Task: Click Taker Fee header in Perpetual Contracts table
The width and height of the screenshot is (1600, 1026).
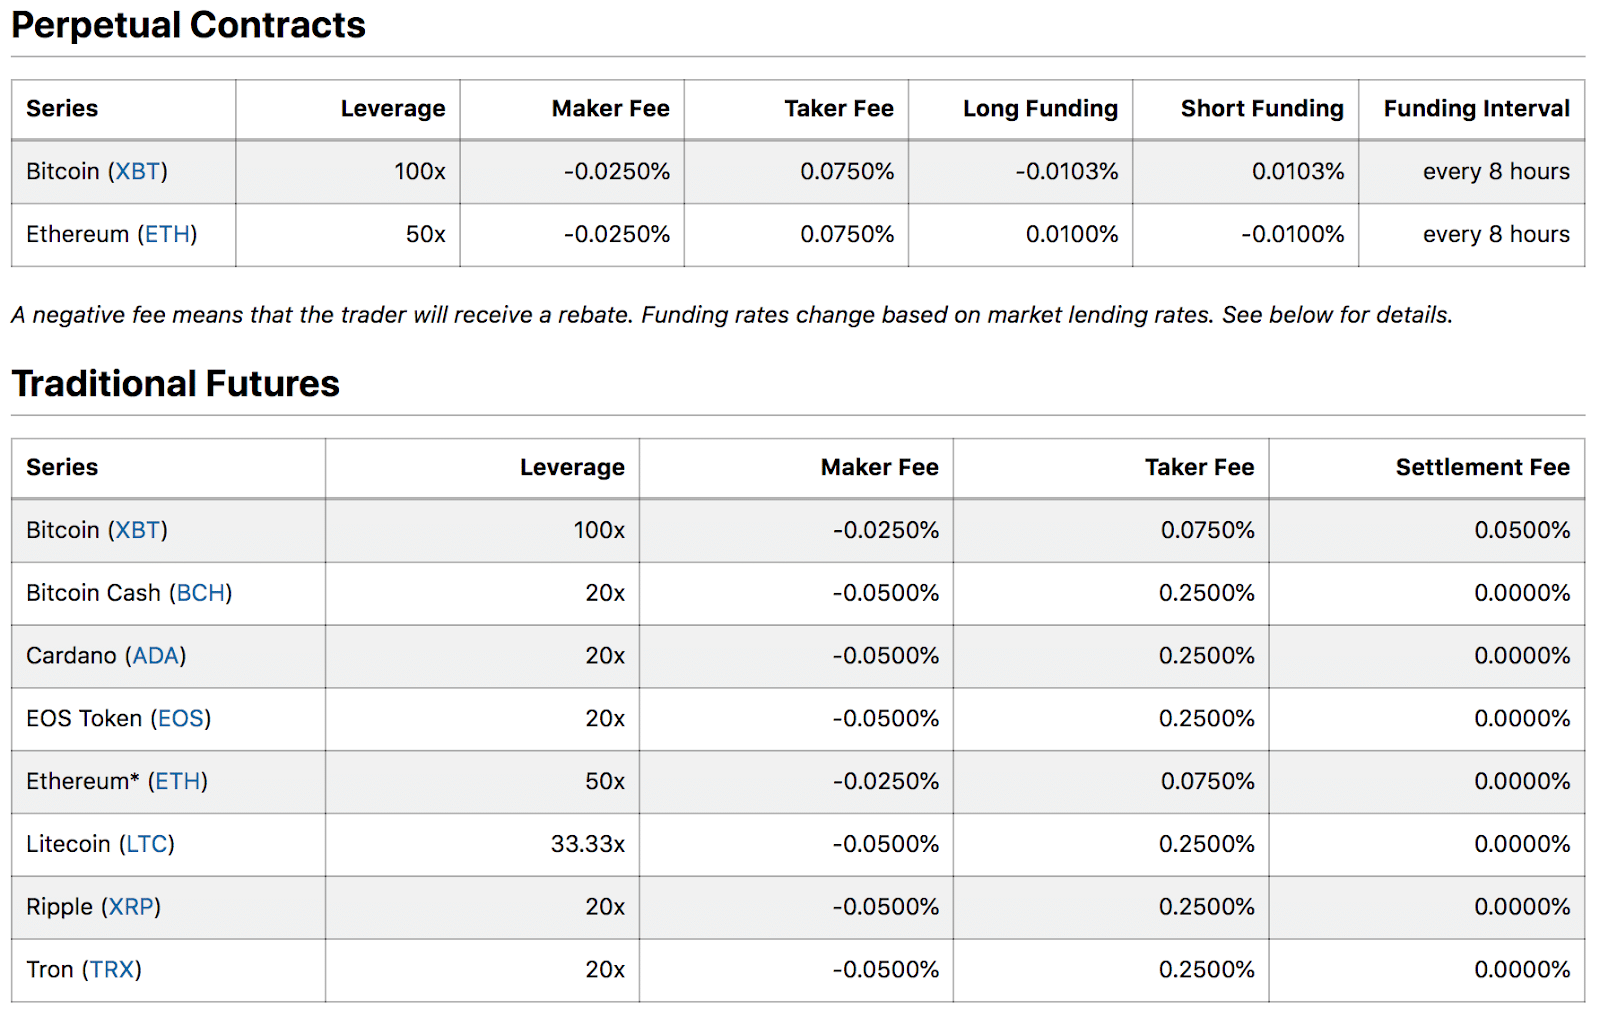Action: click(838, 109)
